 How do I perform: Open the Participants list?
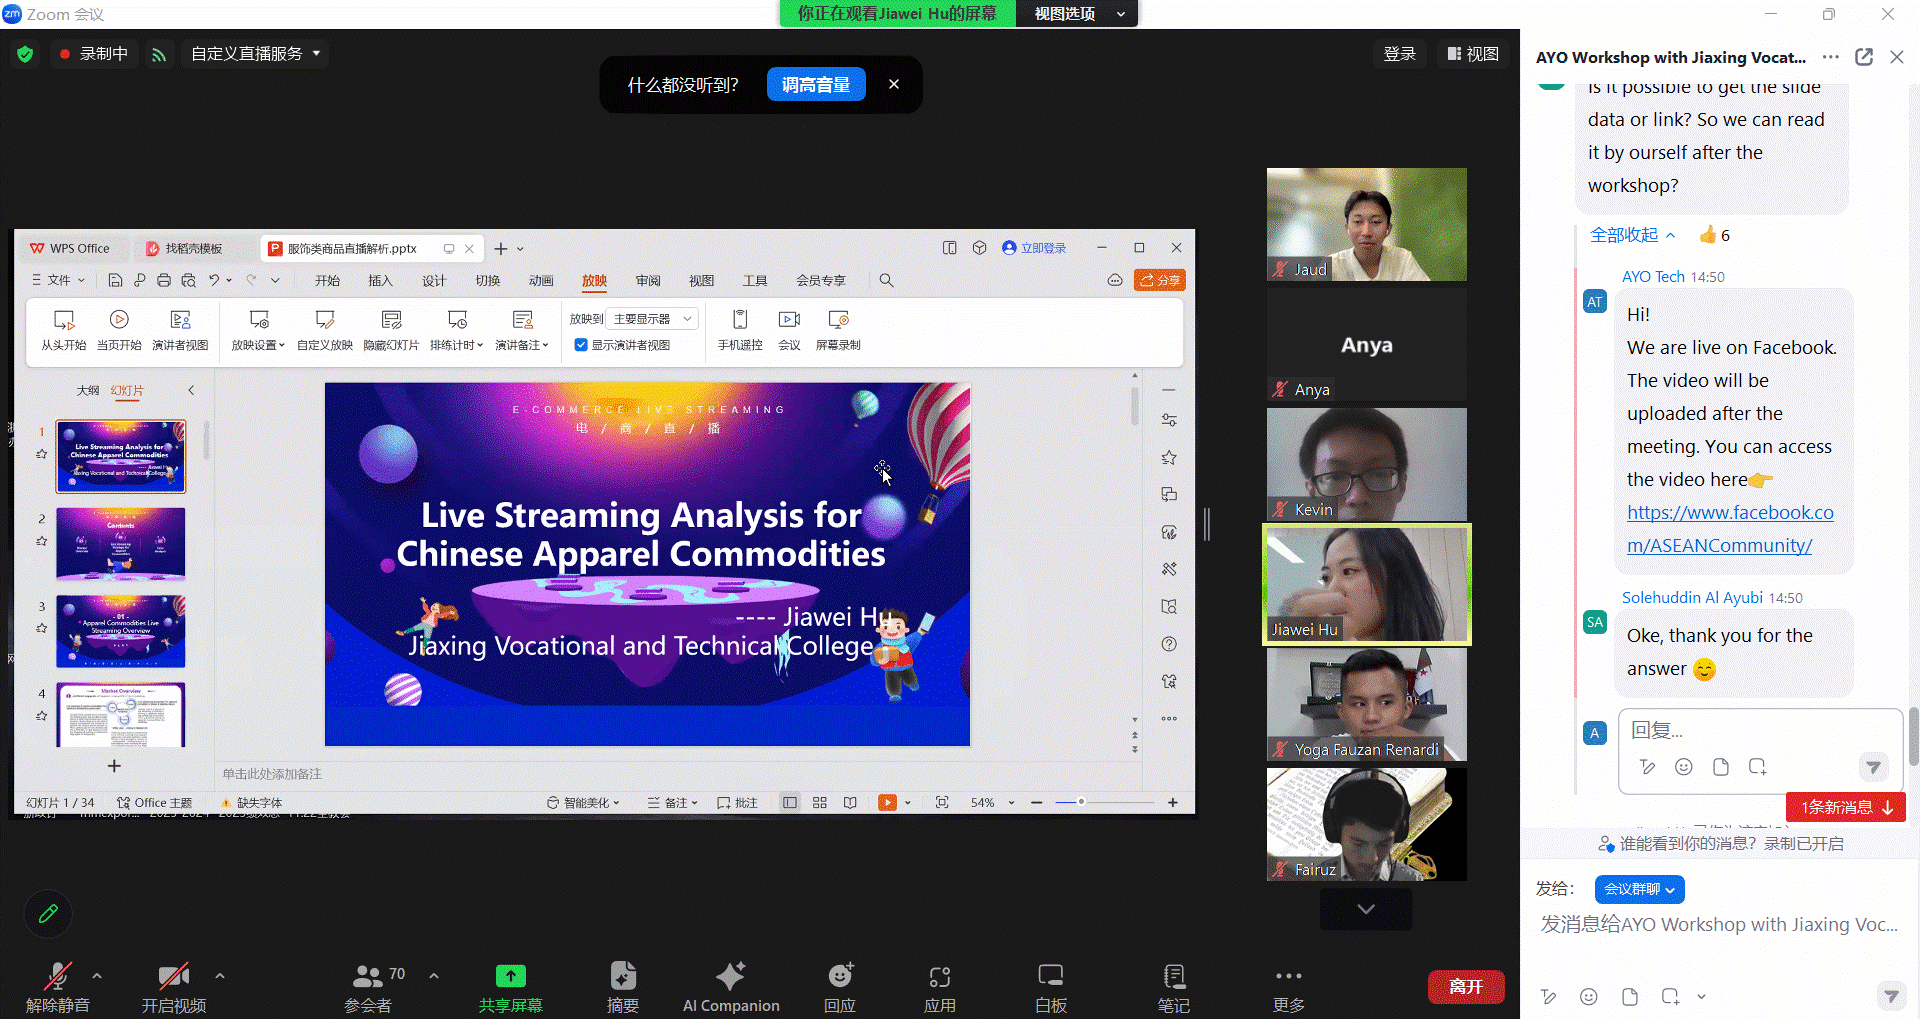(368, 977)
